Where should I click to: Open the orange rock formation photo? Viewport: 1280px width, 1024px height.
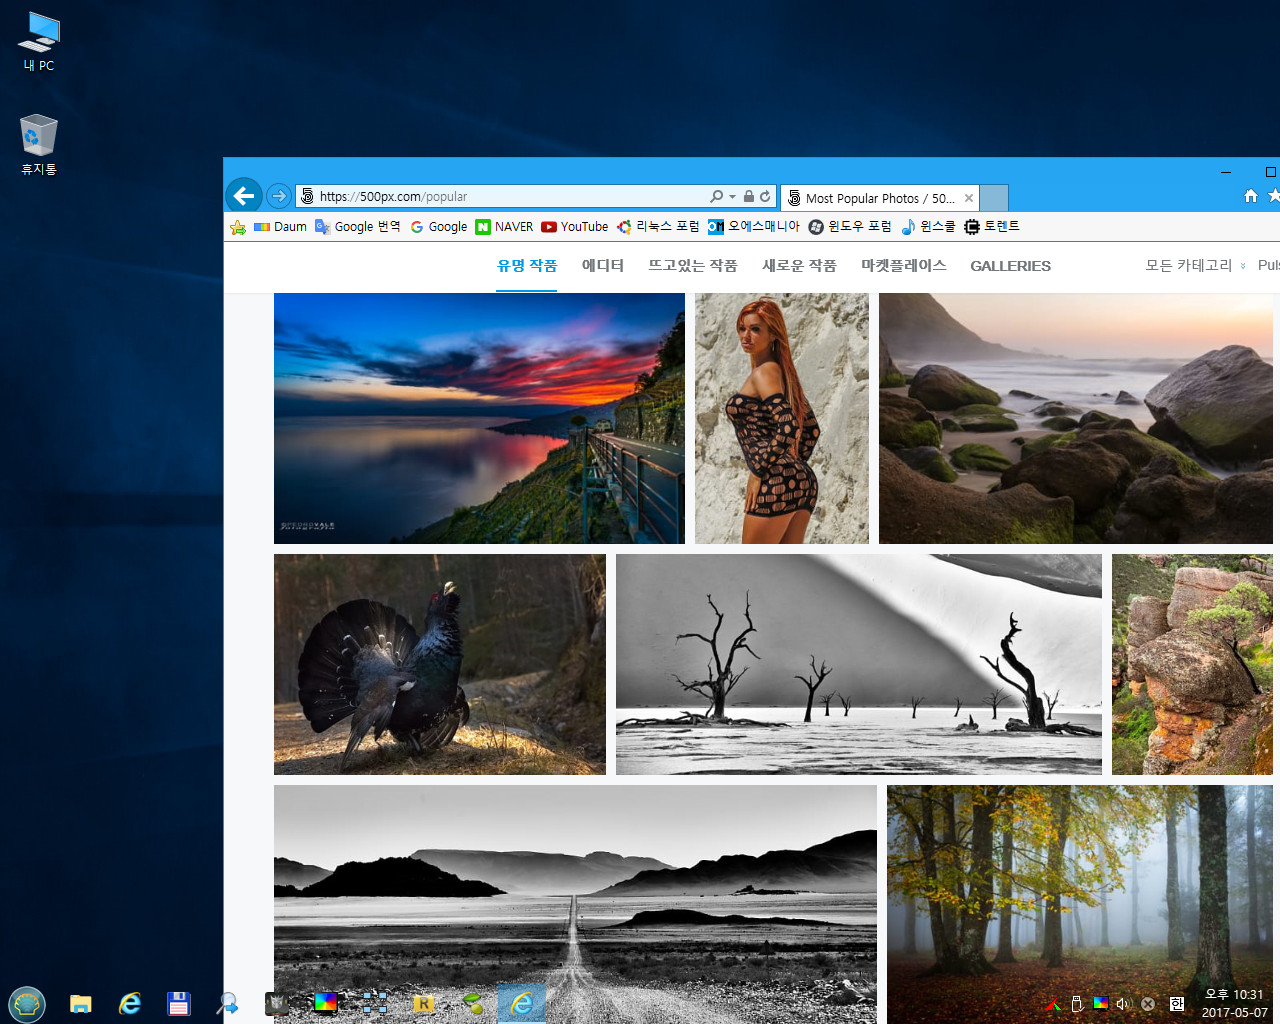[1192, 664]
